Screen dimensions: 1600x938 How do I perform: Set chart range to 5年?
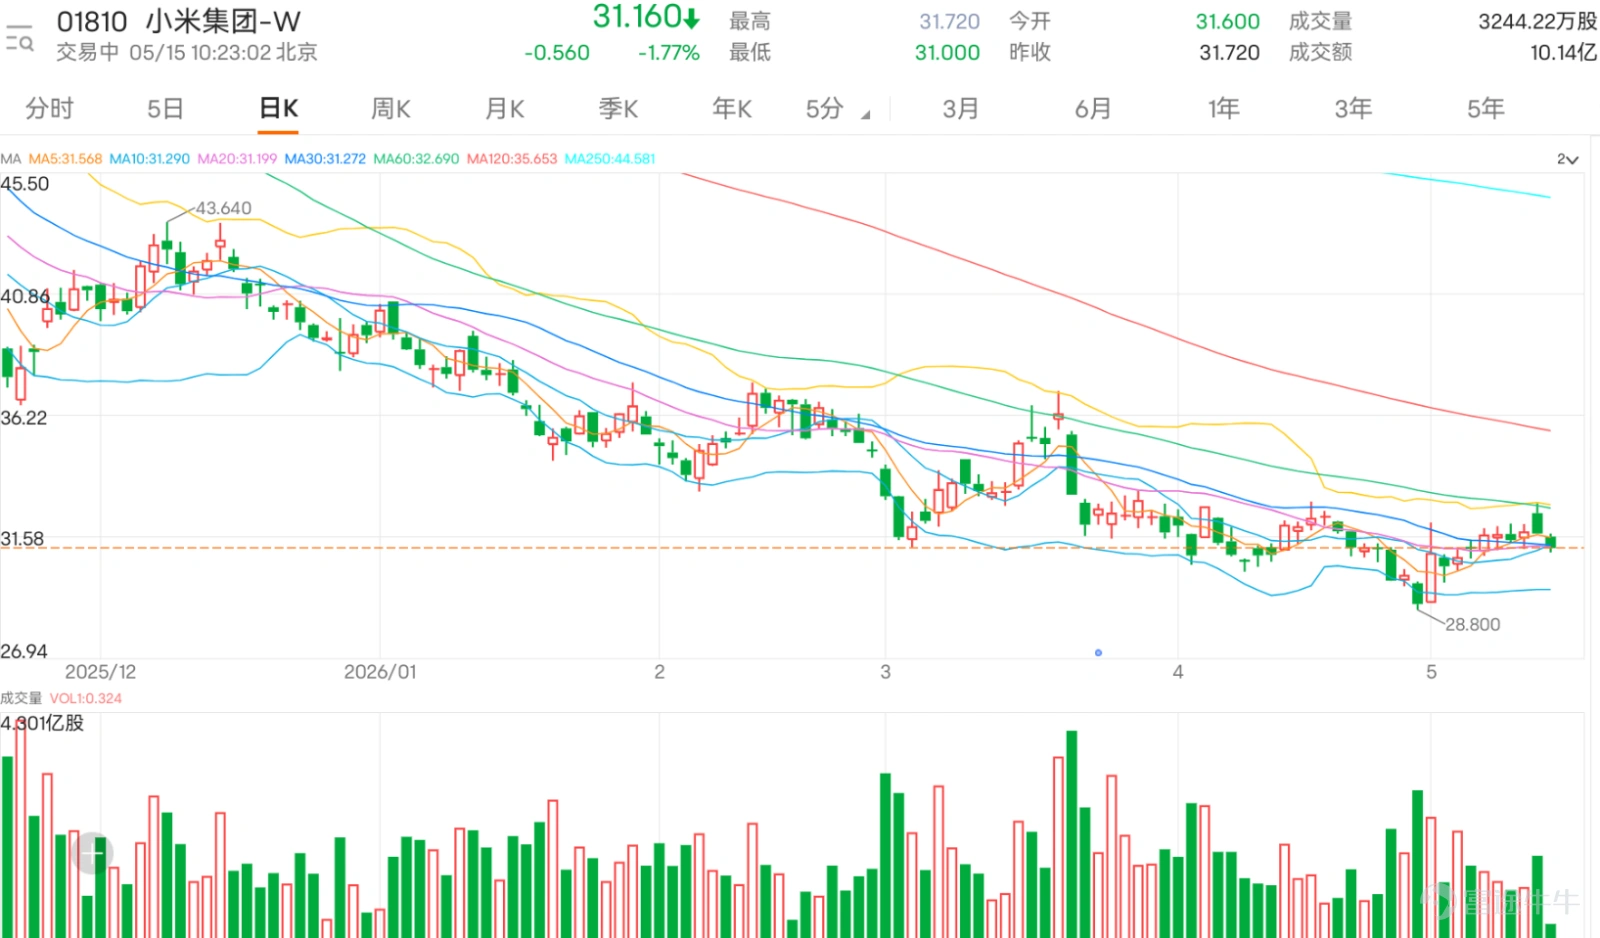click(x=1486, y=108)
